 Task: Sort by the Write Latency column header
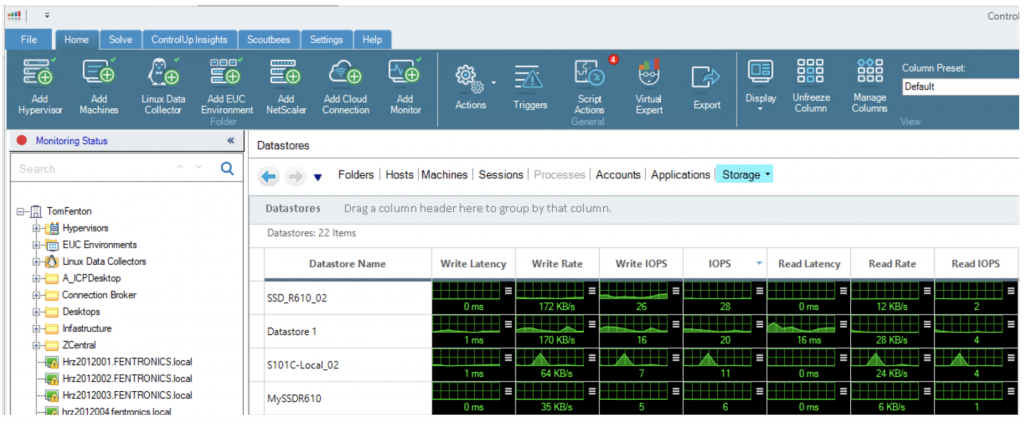tap(473, 264)
